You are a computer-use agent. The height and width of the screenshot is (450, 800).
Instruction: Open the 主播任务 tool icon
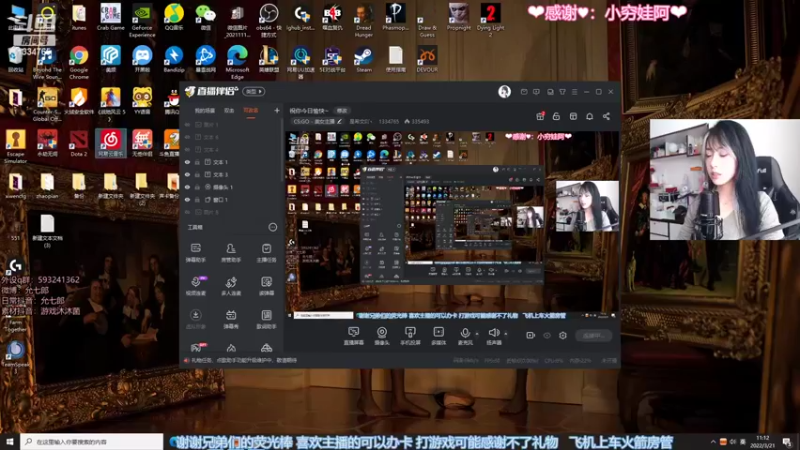(266, 253)
